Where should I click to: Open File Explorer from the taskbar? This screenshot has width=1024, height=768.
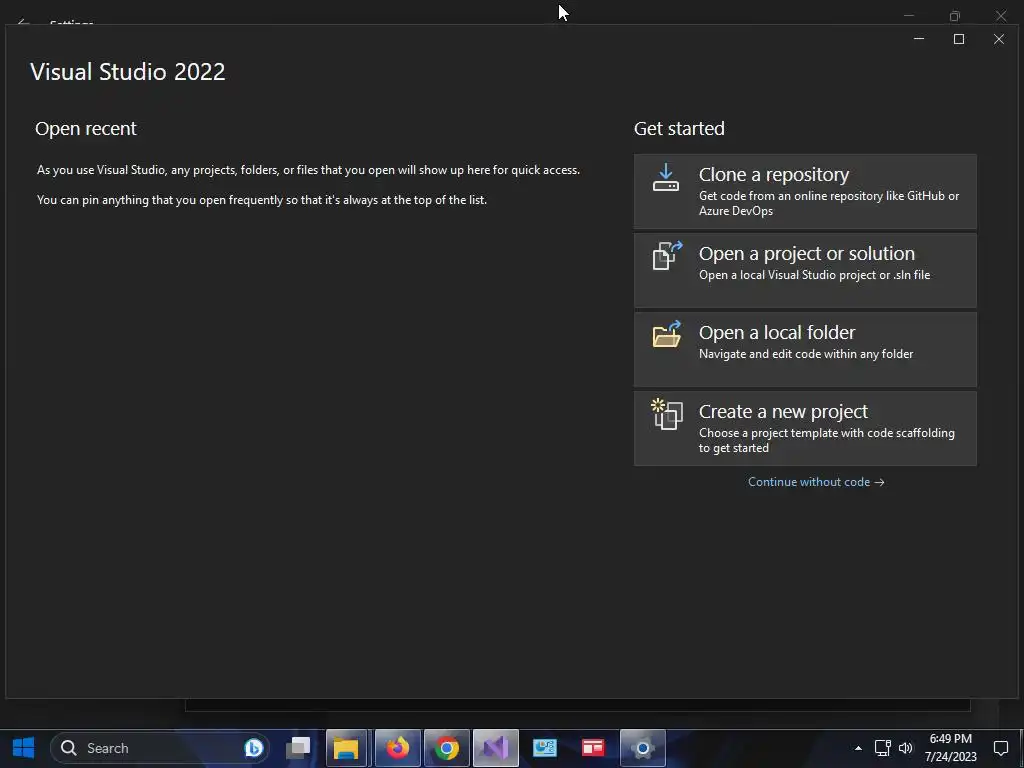[x=347, y=748]
